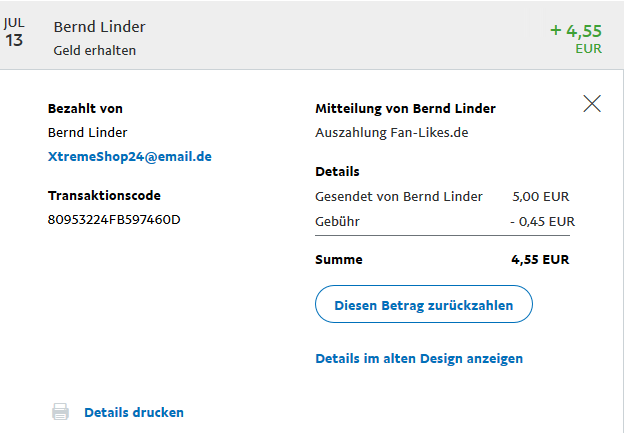Click the Gesendet von Bernd Linder row label

click(x=399, y=197)
